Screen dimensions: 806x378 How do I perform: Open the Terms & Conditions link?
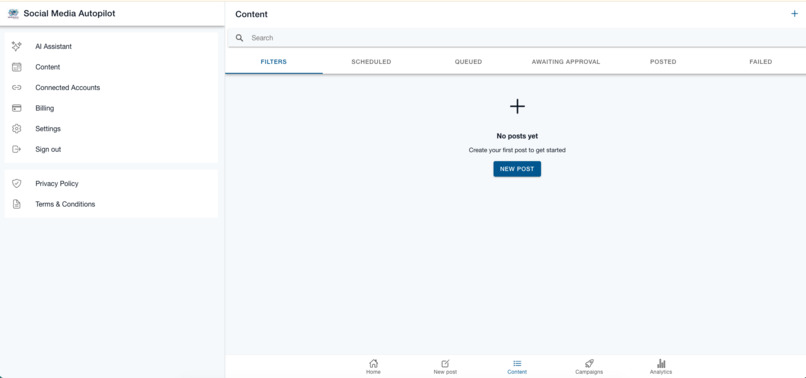pos(111,204)
